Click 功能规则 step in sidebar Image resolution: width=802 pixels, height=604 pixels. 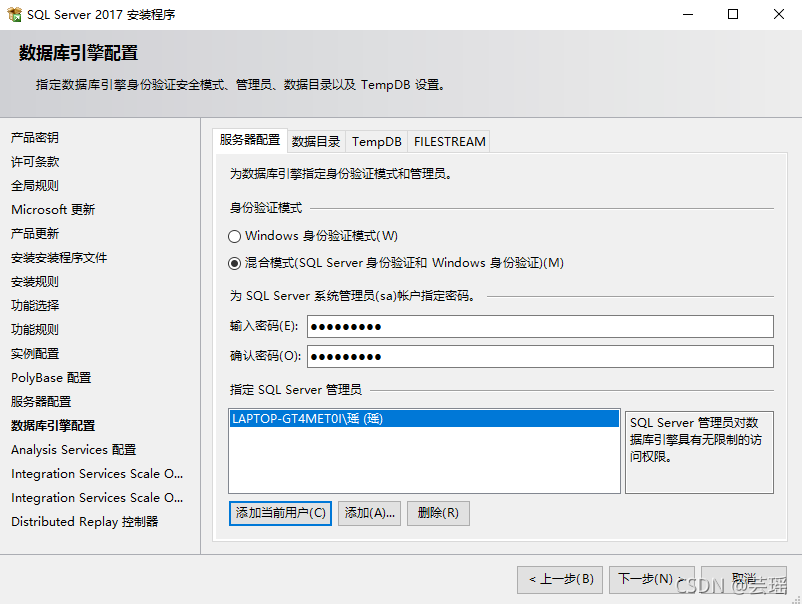[35, 330]
